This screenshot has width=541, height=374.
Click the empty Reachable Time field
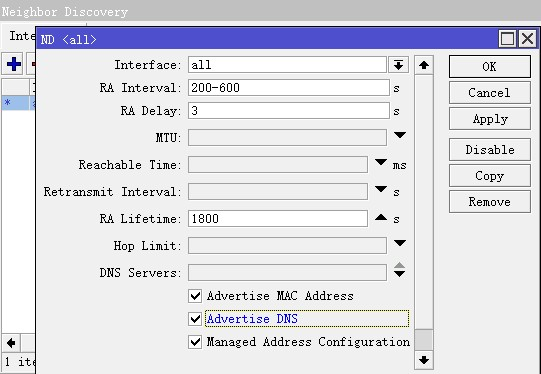click(x=278, y=165)
